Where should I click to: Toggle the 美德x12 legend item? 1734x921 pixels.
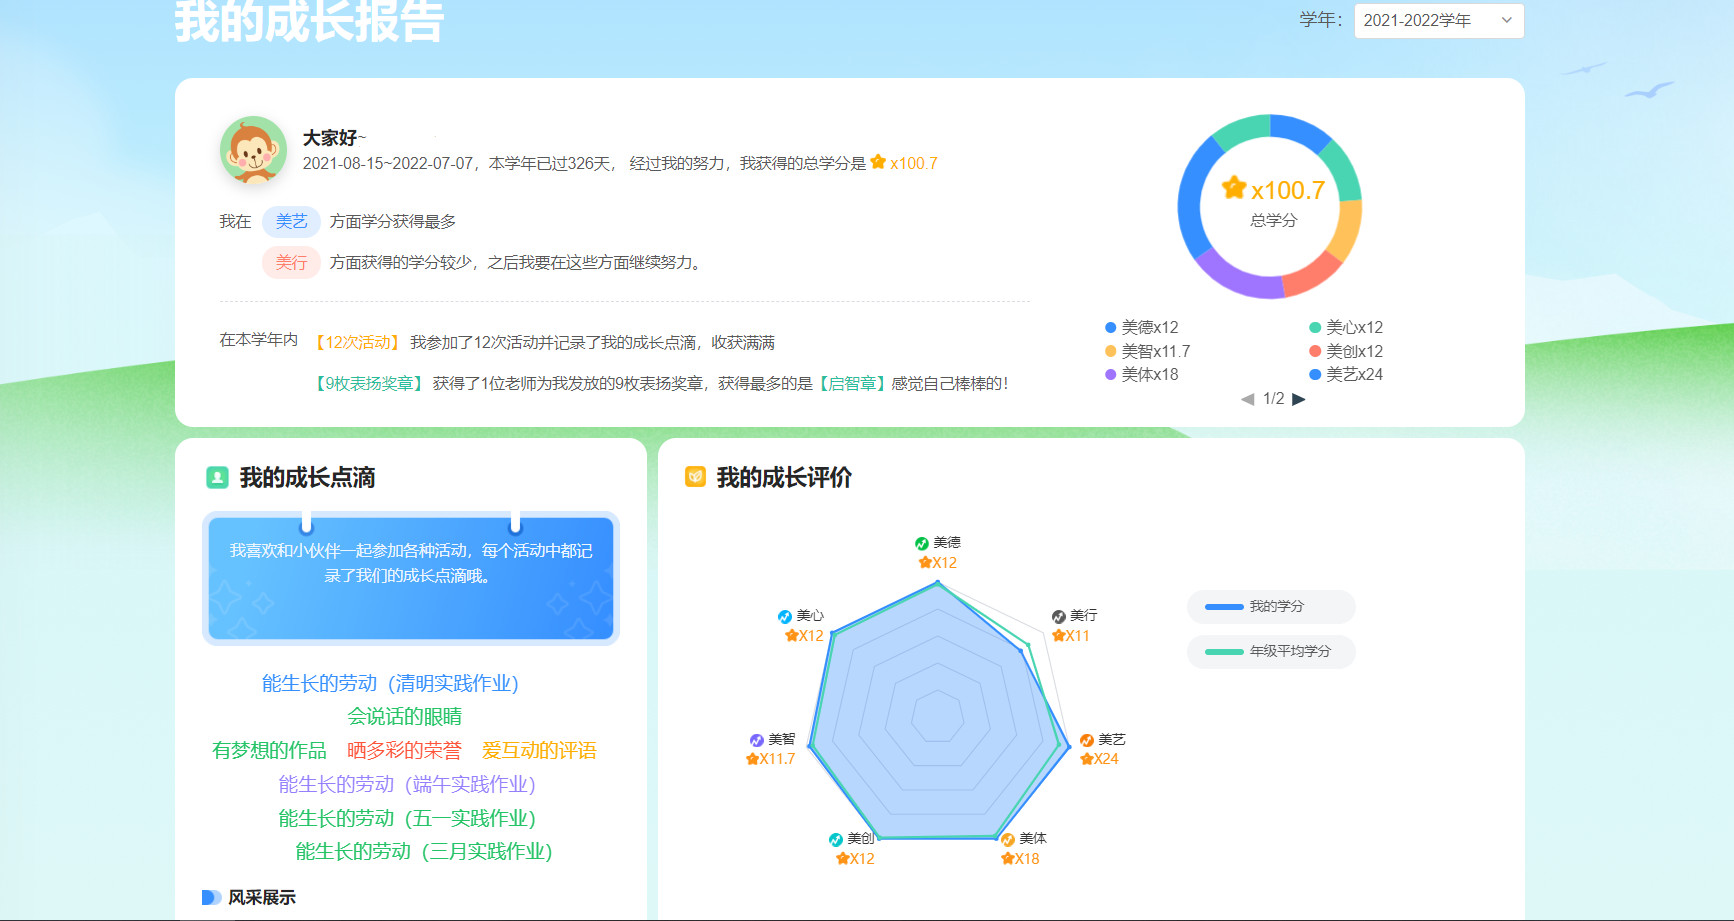1141,327
